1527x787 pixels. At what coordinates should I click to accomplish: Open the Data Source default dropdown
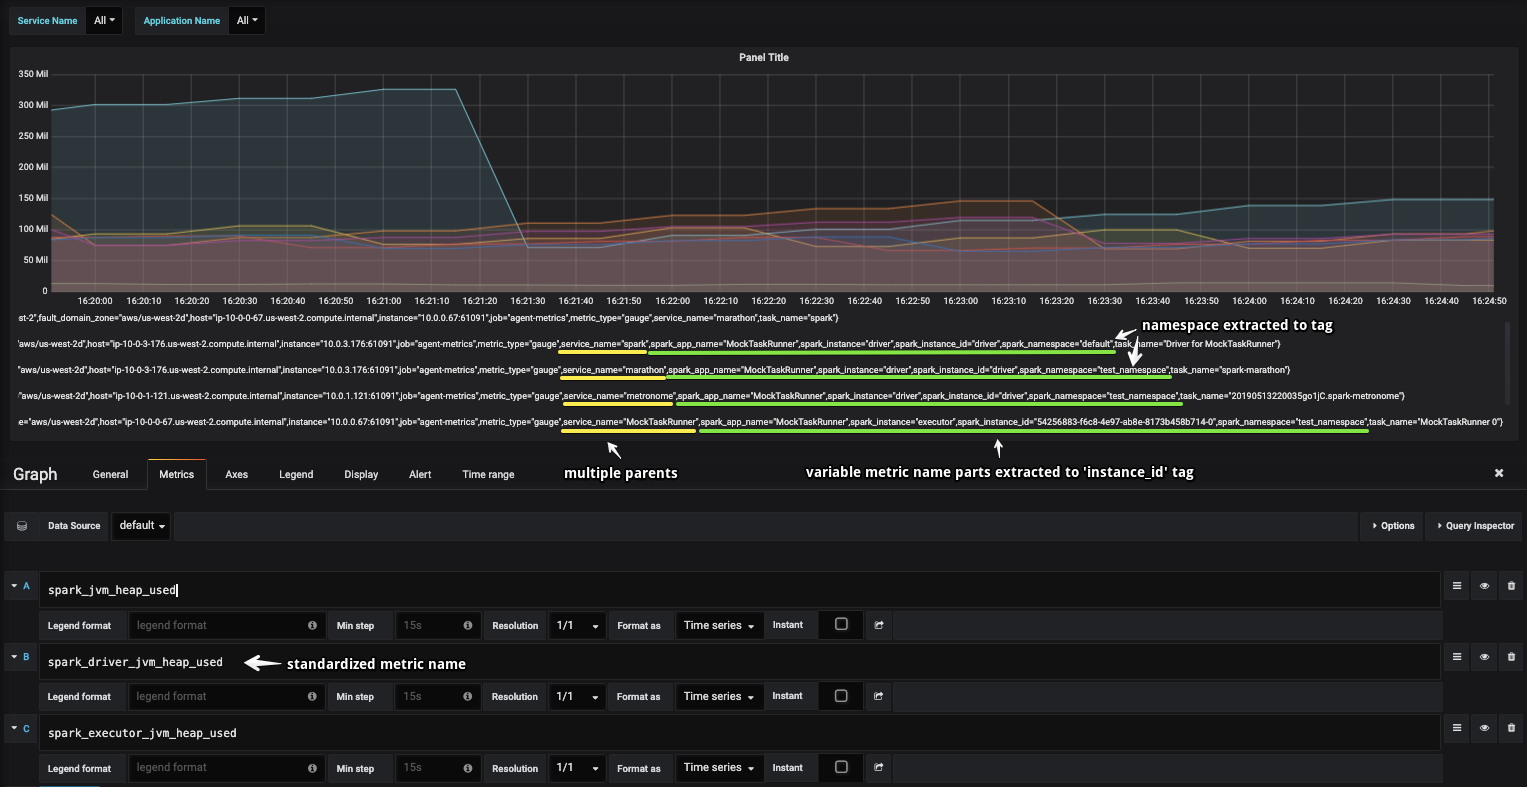[142, 525]
